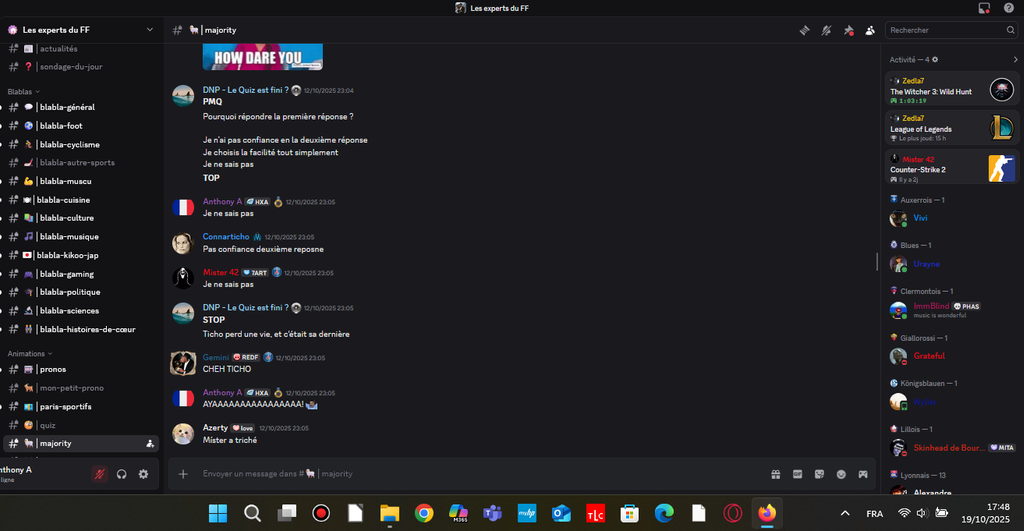The image size is (1024, 531).
Task: Open the League of Legends activity card
Action: [952, 127]
